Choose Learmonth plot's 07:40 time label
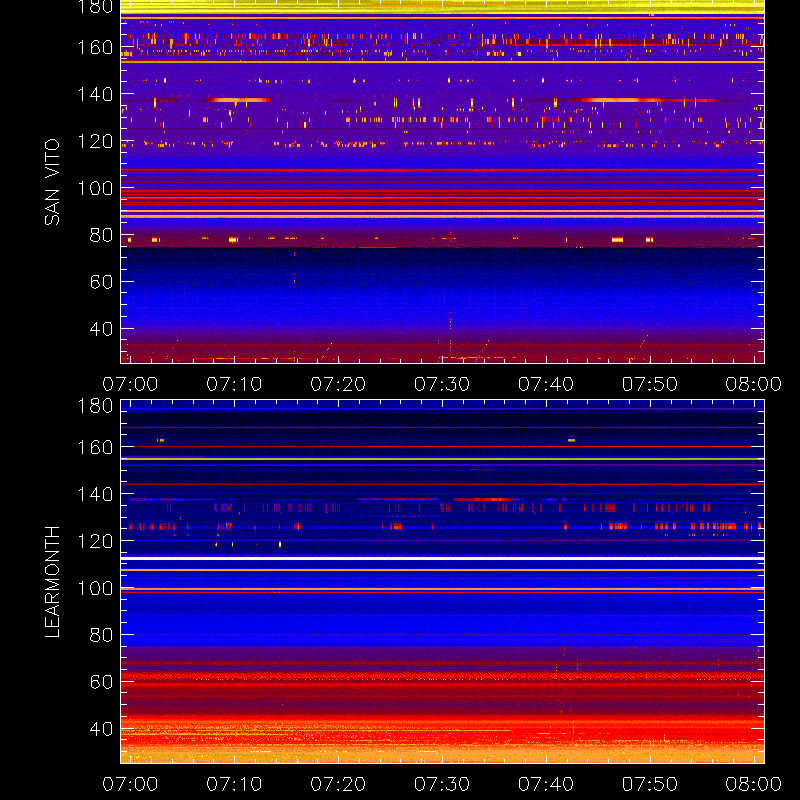Screen dimensions: 800x800 coord(546,784)
